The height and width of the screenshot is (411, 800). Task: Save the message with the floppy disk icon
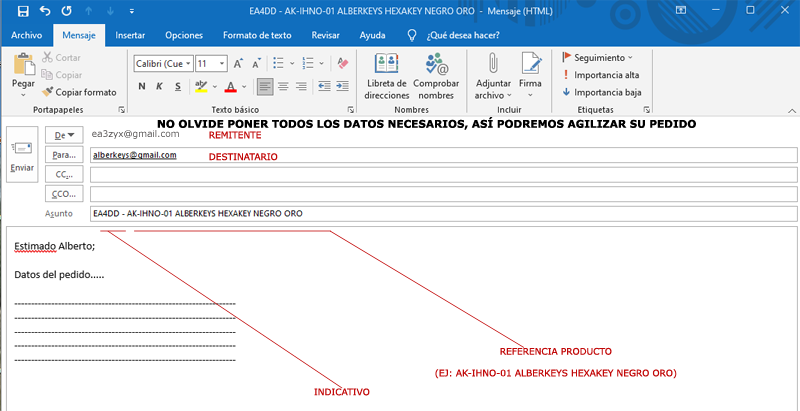tap(23, 10)
